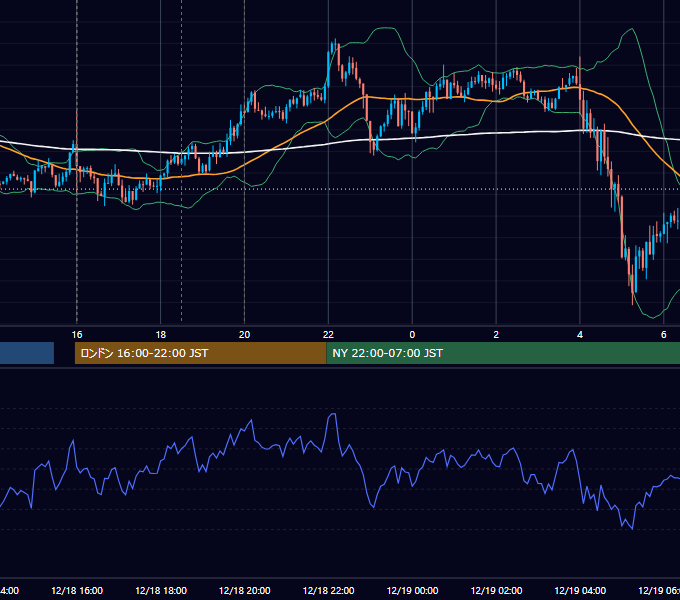The width and height of the screenshot is (680, 600).
Task: Click the 12/18 16:00 date label
Action: tap(77, 590)
